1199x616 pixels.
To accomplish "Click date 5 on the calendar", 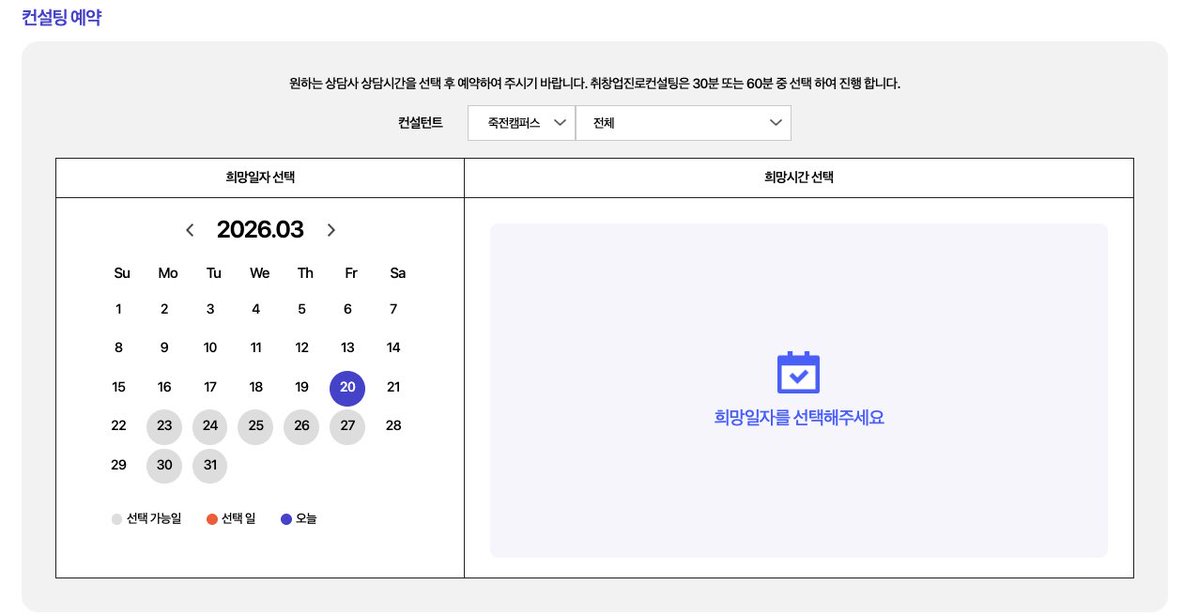I will (x=302, y=310).
